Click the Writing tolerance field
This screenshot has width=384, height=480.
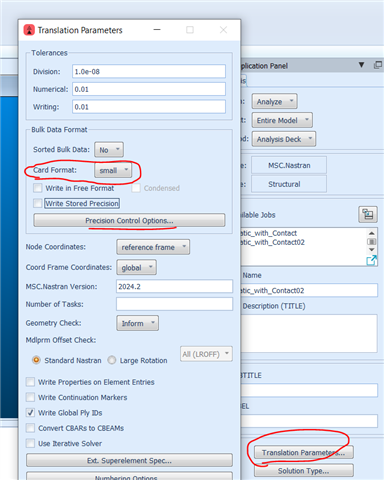coord(149,107)
